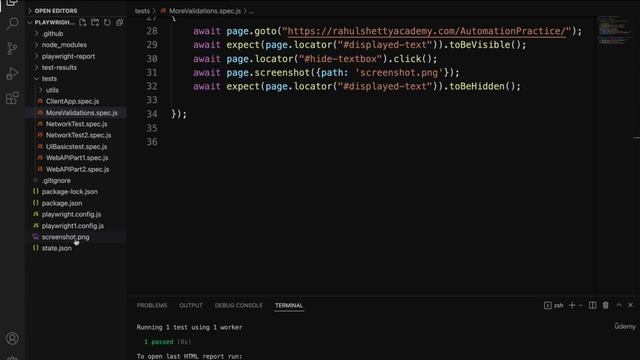Close the terminal panel
640x360 pixels.
[x=631, y=305]
